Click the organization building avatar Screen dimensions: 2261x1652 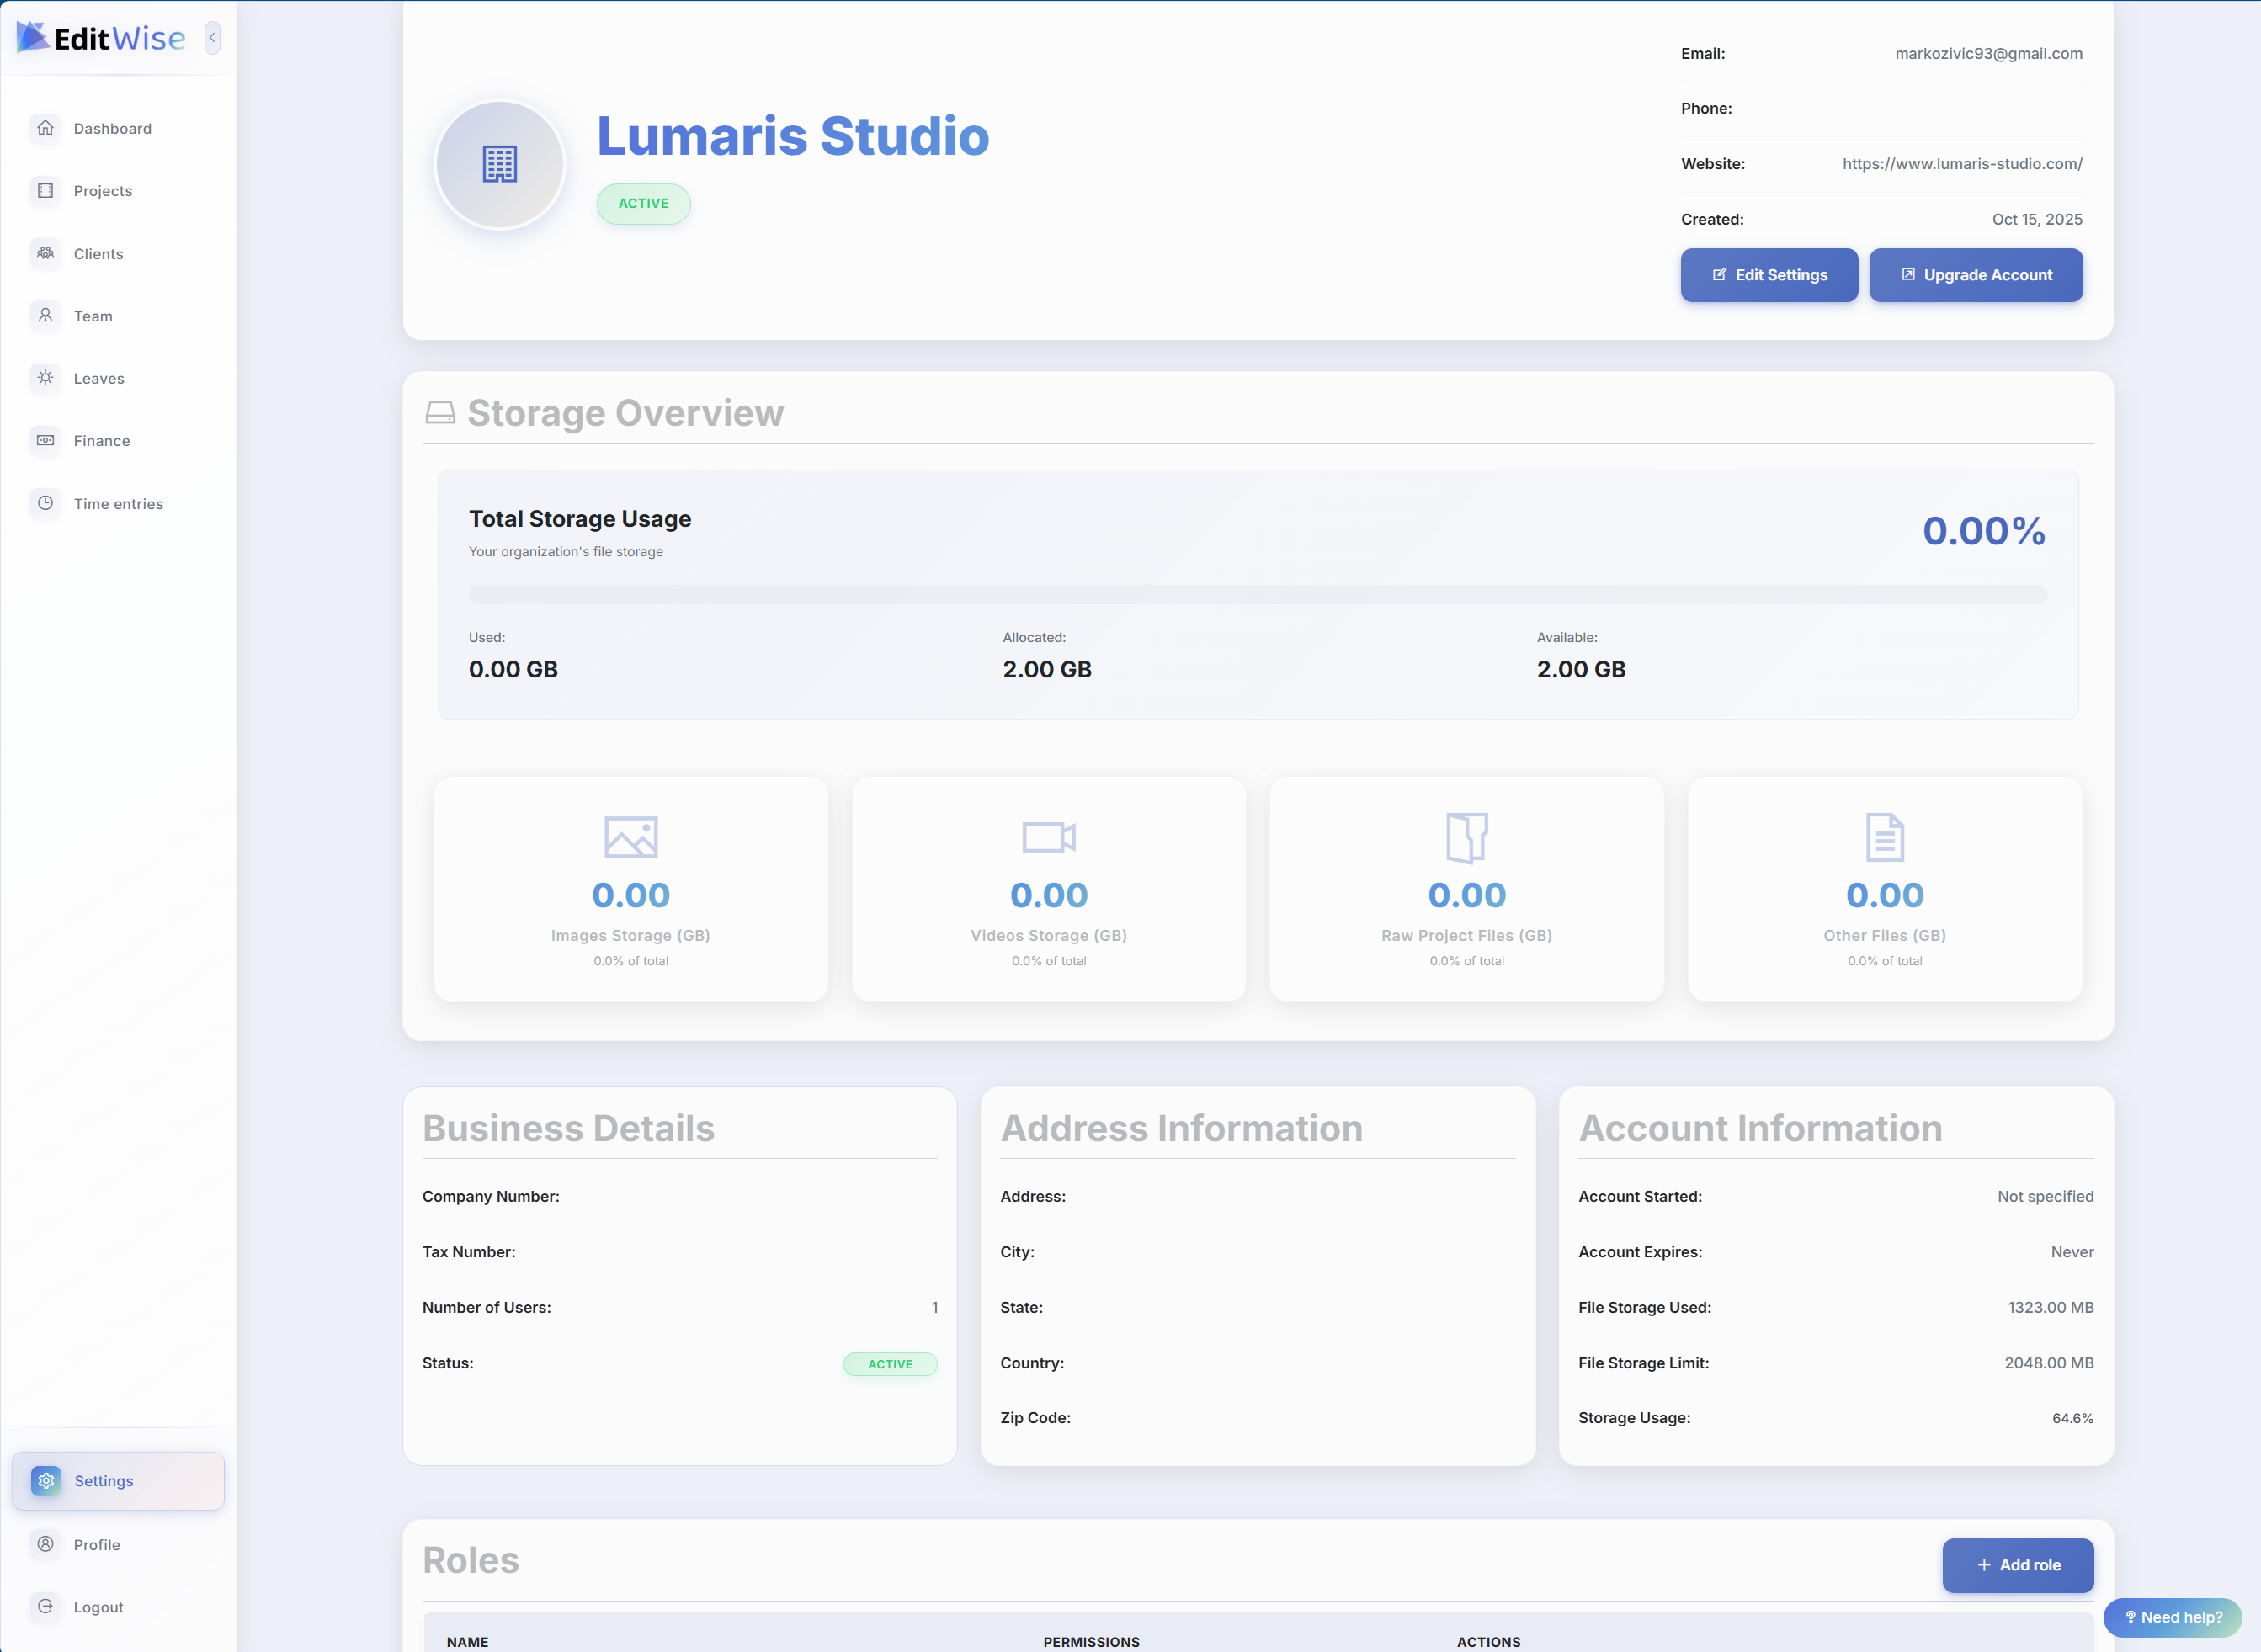500,164
